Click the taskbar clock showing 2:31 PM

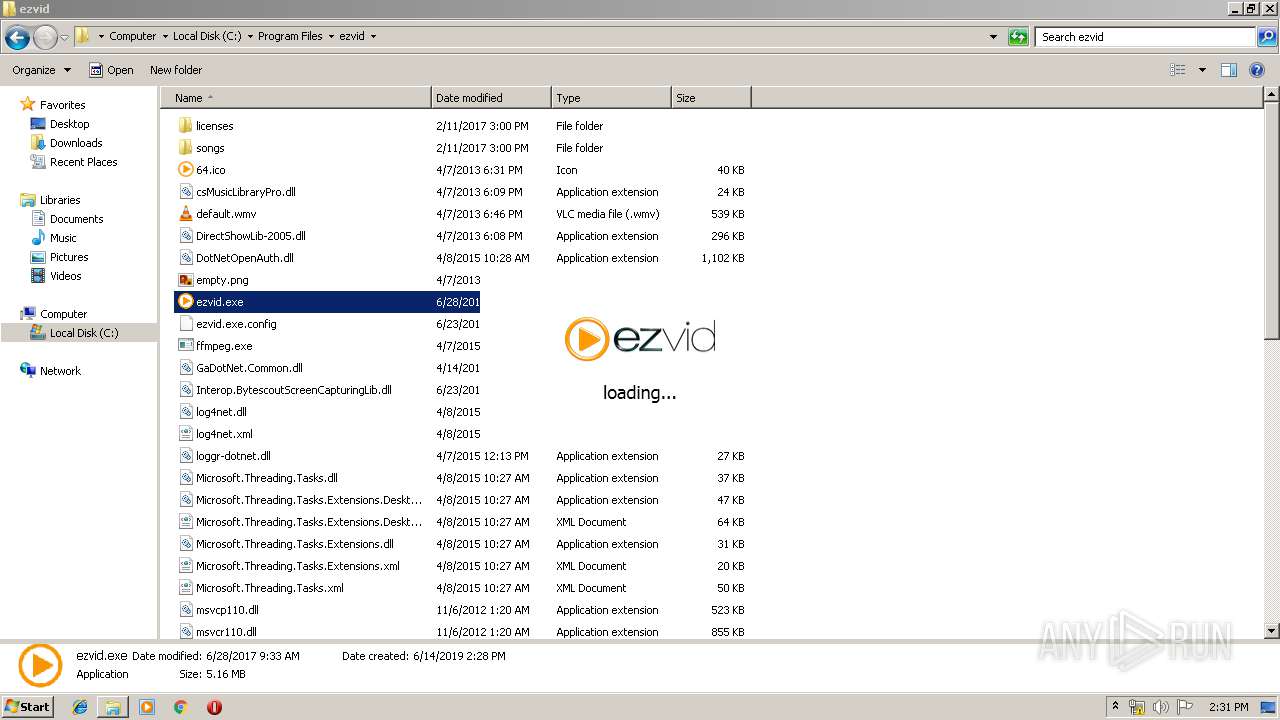(1228, 707)
